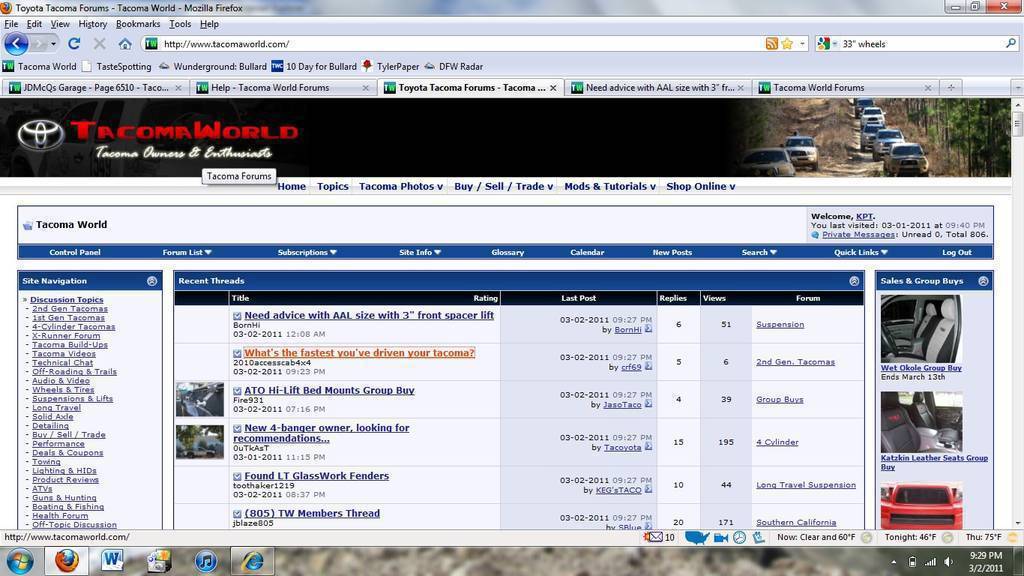Open the Tacoma World bookmark in bookmarks toolbar
Viewport: 1024px width, 576px height.
pos(39,67)
